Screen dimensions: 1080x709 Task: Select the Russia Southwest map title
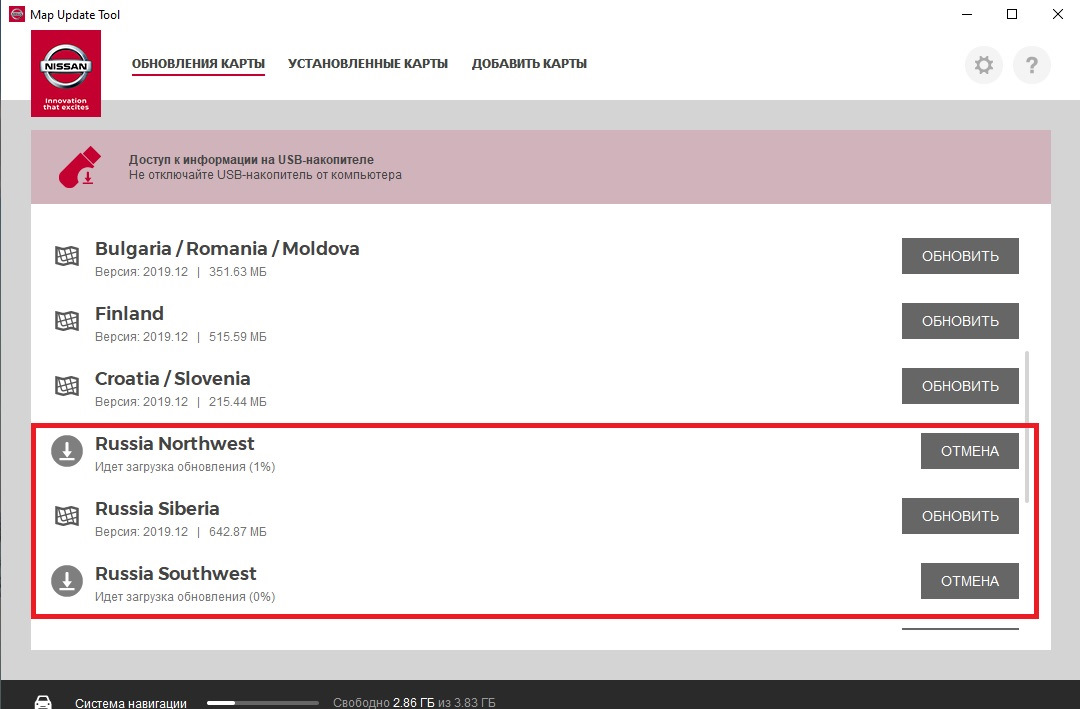click(x=176, y=573)
